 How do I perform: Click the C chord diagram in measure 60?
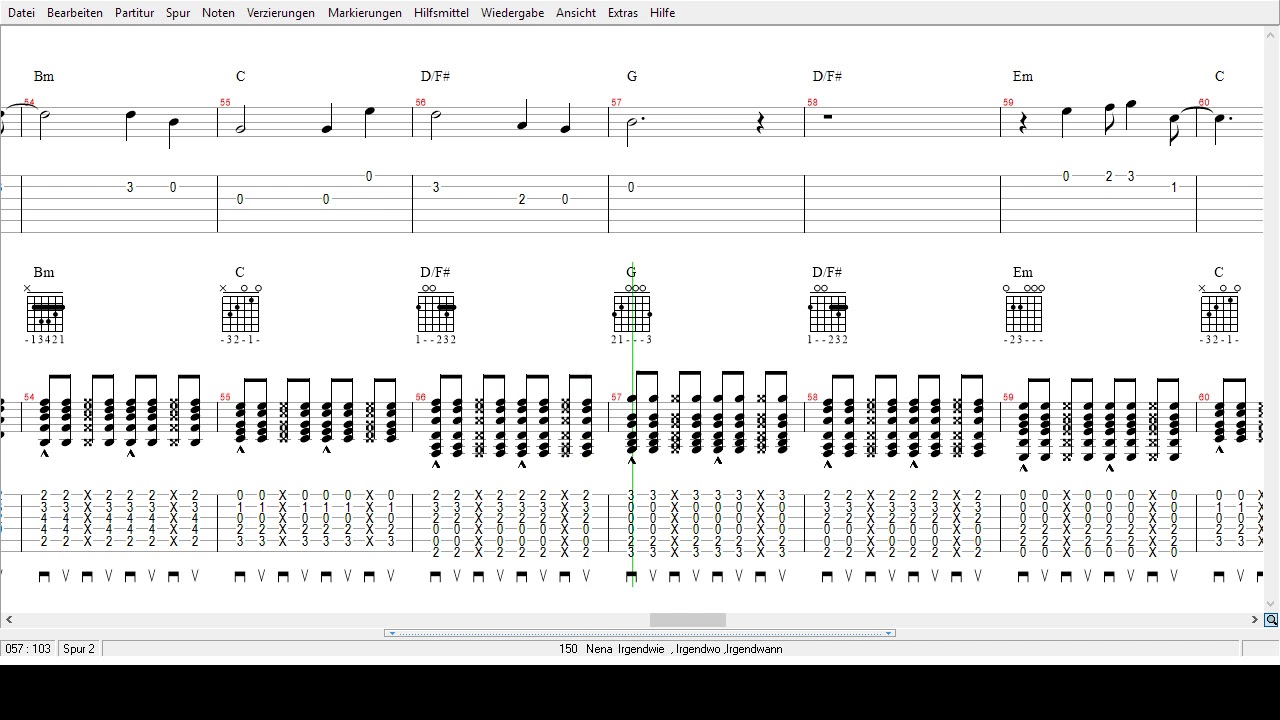tap(1220, 309)
